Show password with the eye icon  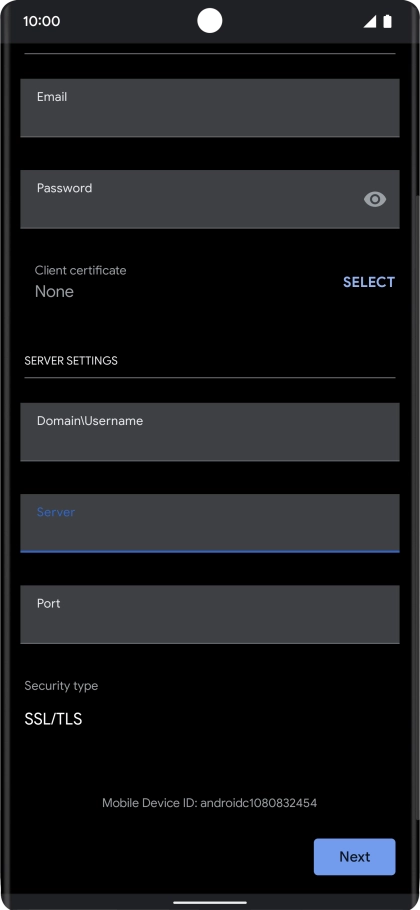(x=375, y=199)
